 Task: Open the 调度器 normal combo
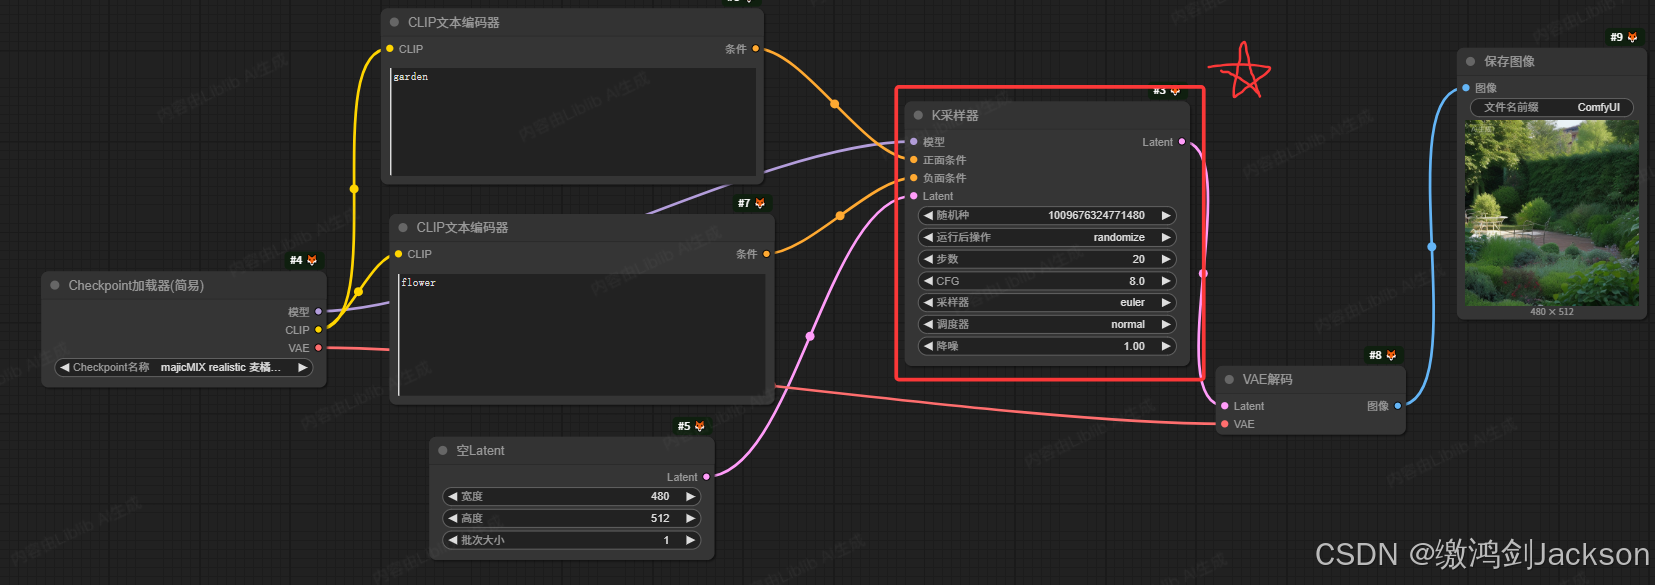click(x=1047, y=324)
